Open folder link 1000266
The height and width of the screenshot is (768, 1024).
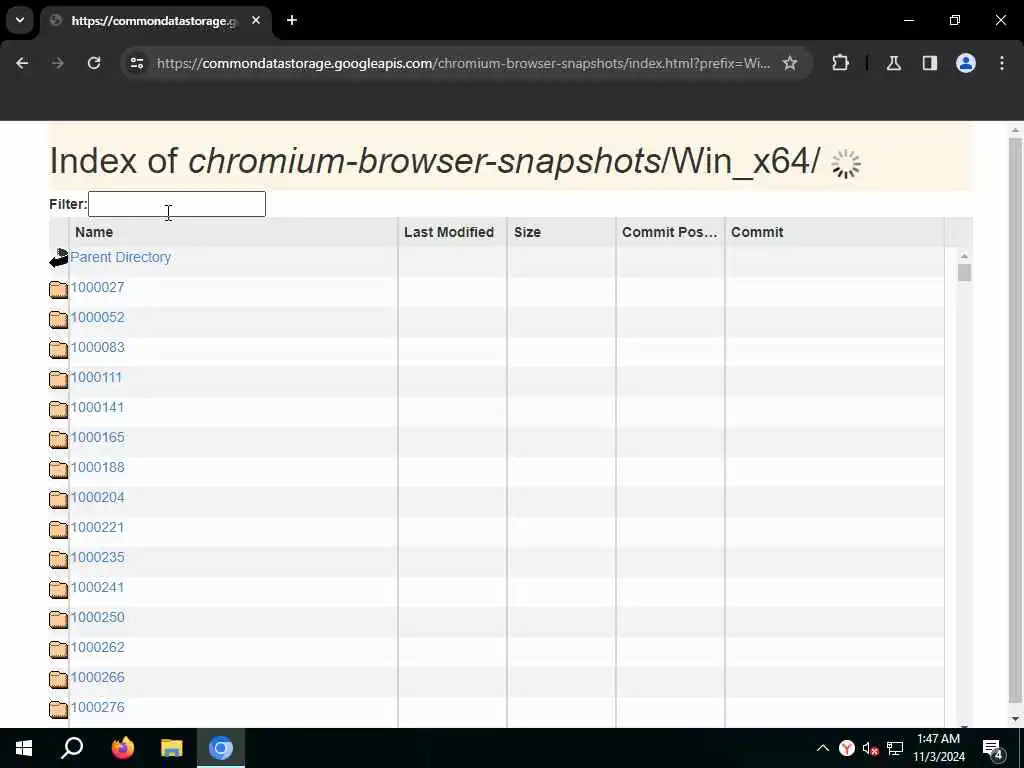(x=97, y=678)
